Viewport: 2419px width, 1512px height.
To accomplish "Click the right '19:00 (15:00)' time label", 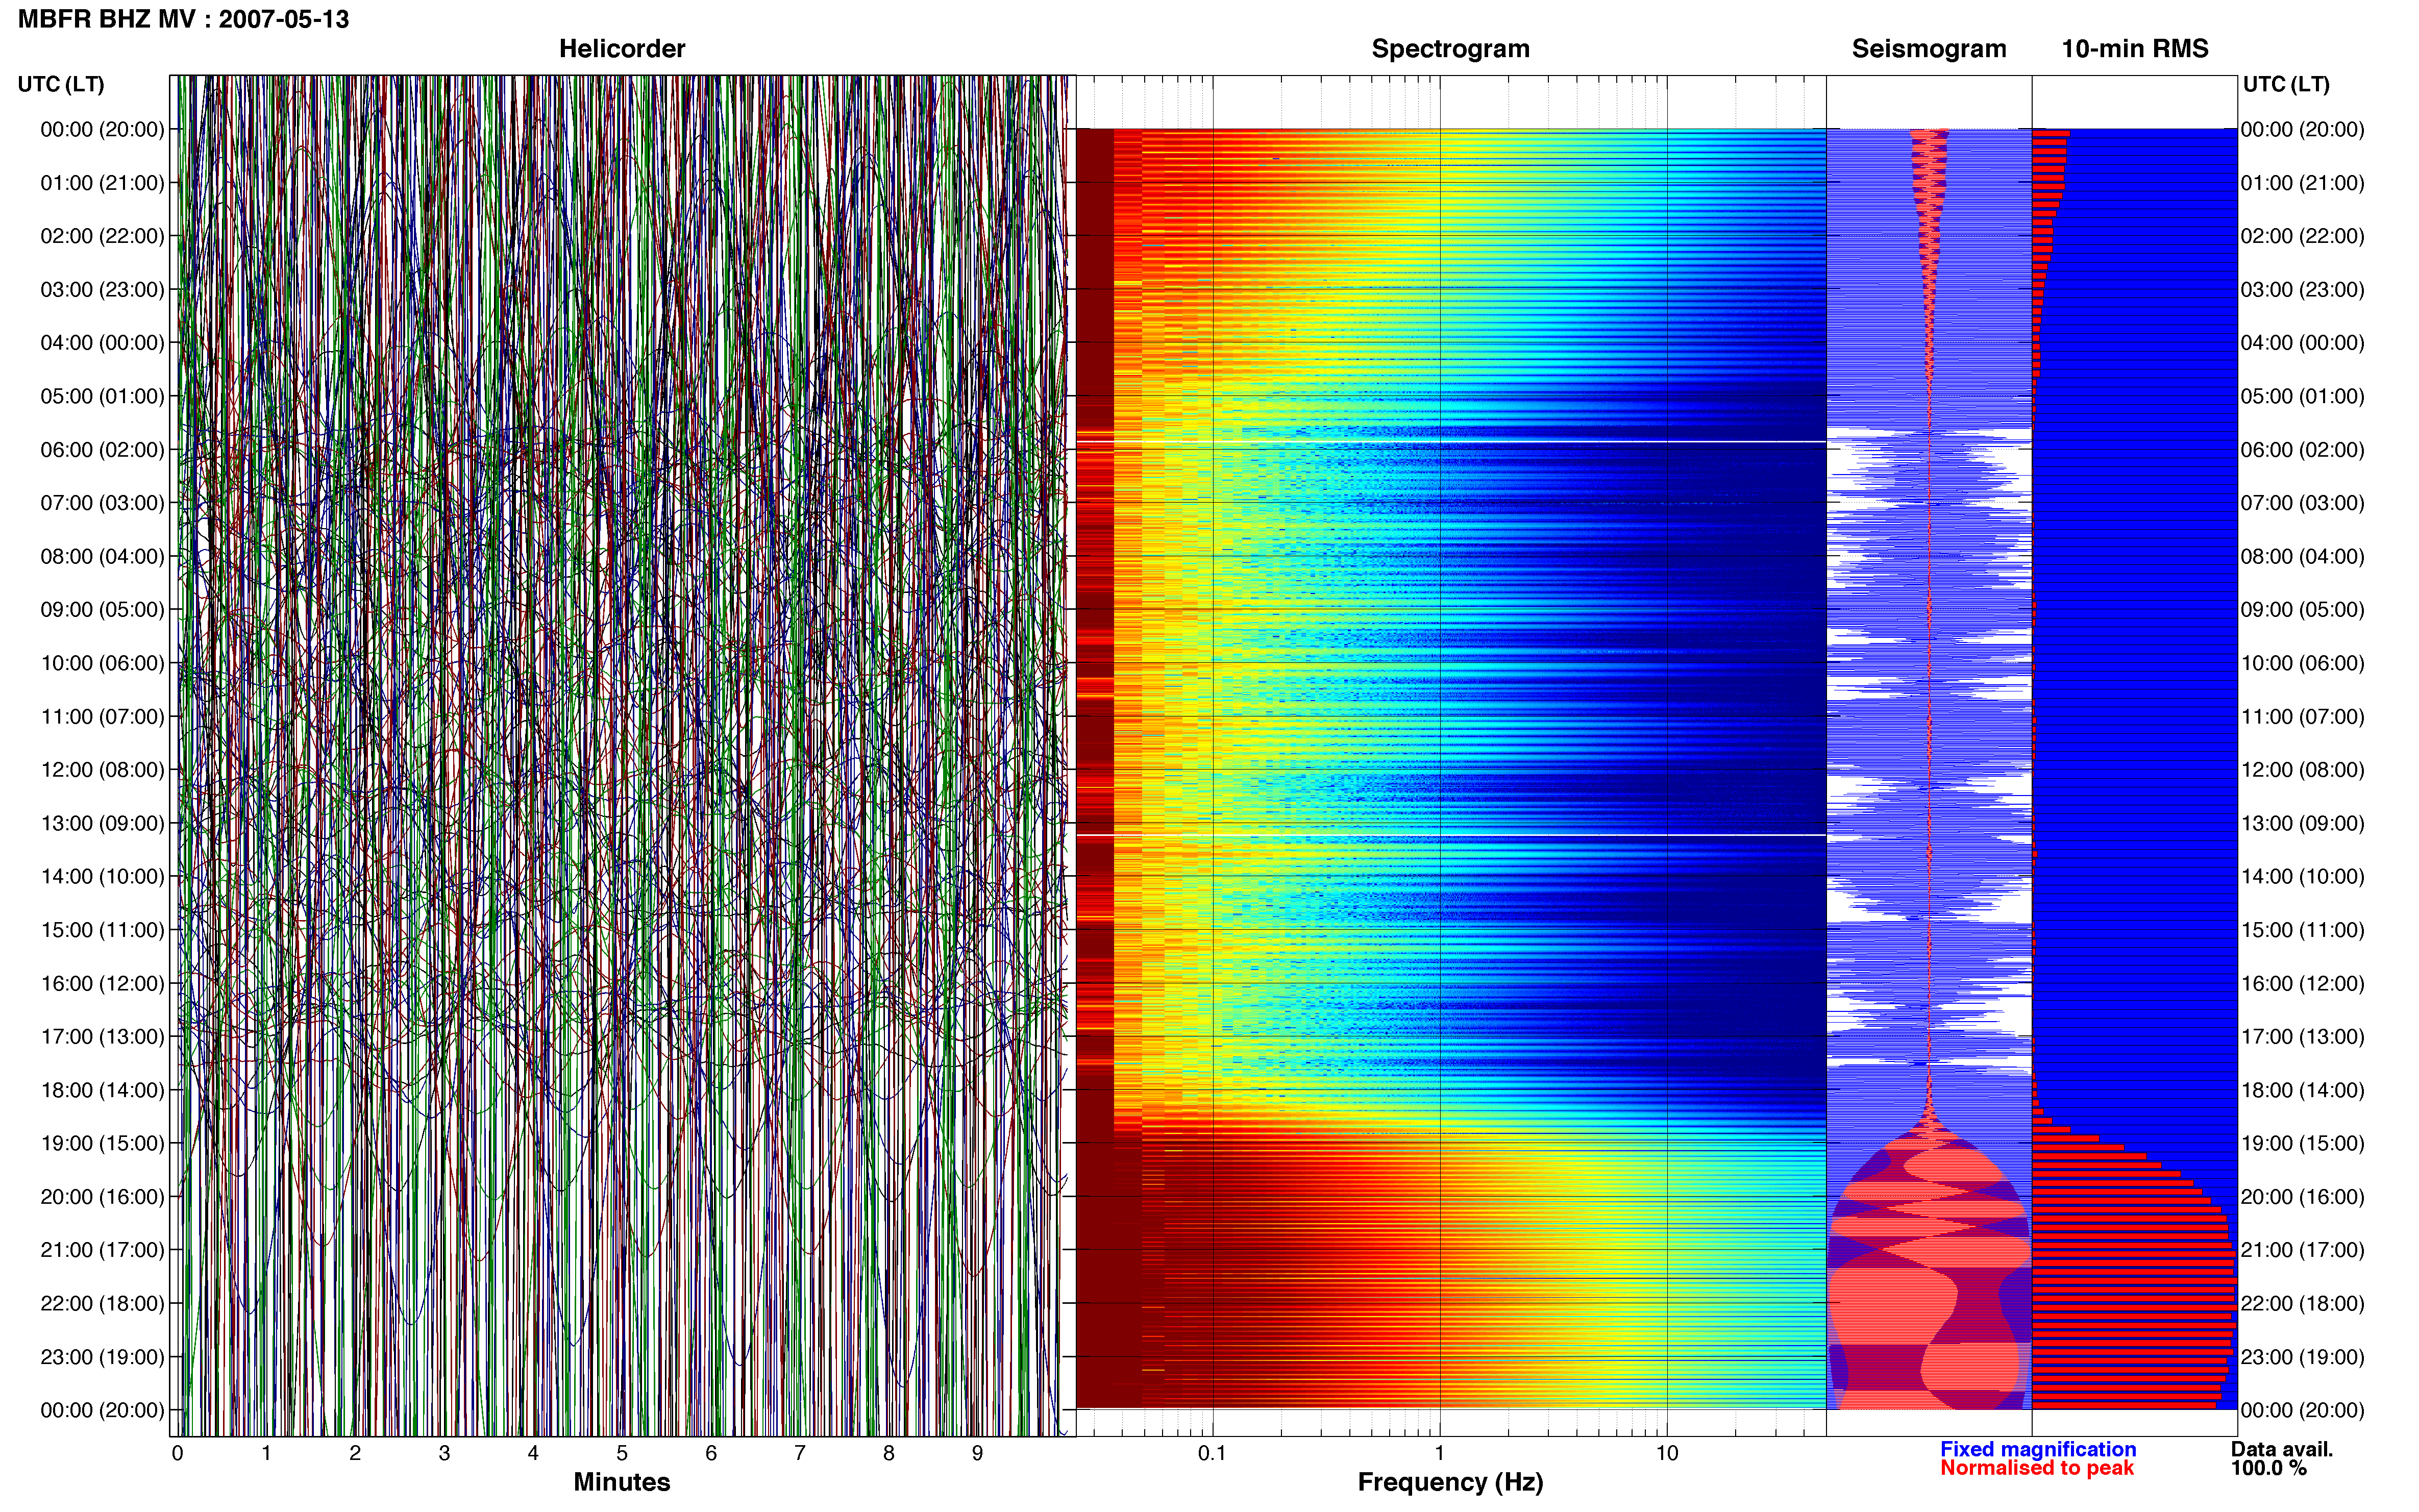I will point(2303,1143).
